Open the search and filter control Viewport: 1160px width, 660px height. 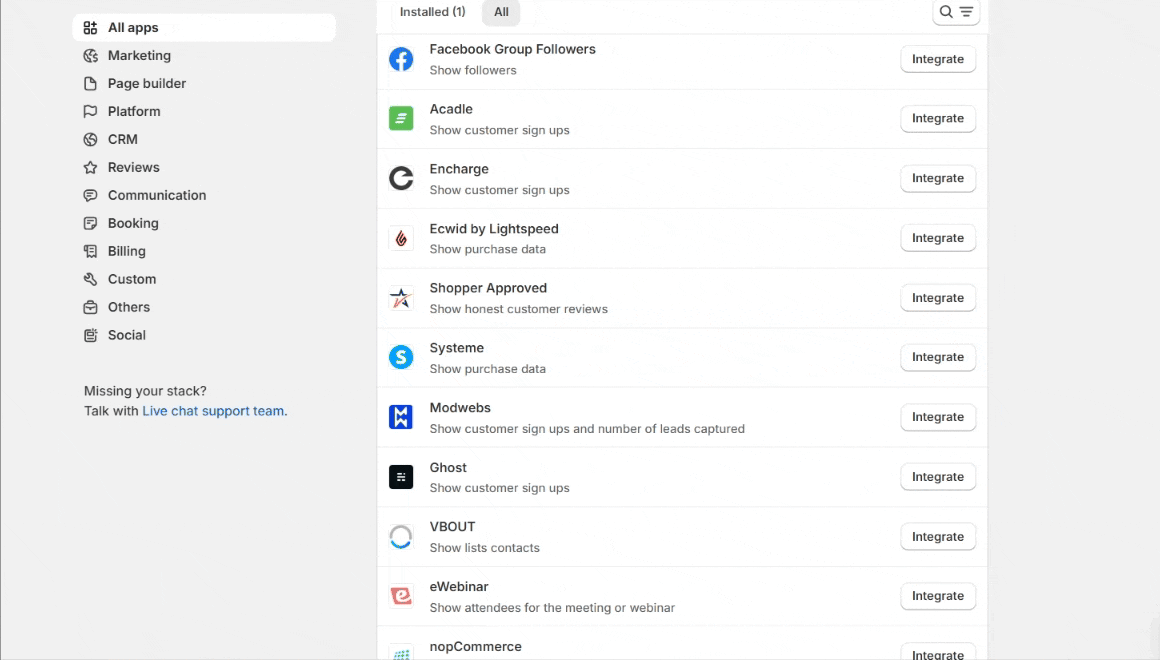(955, 12)
